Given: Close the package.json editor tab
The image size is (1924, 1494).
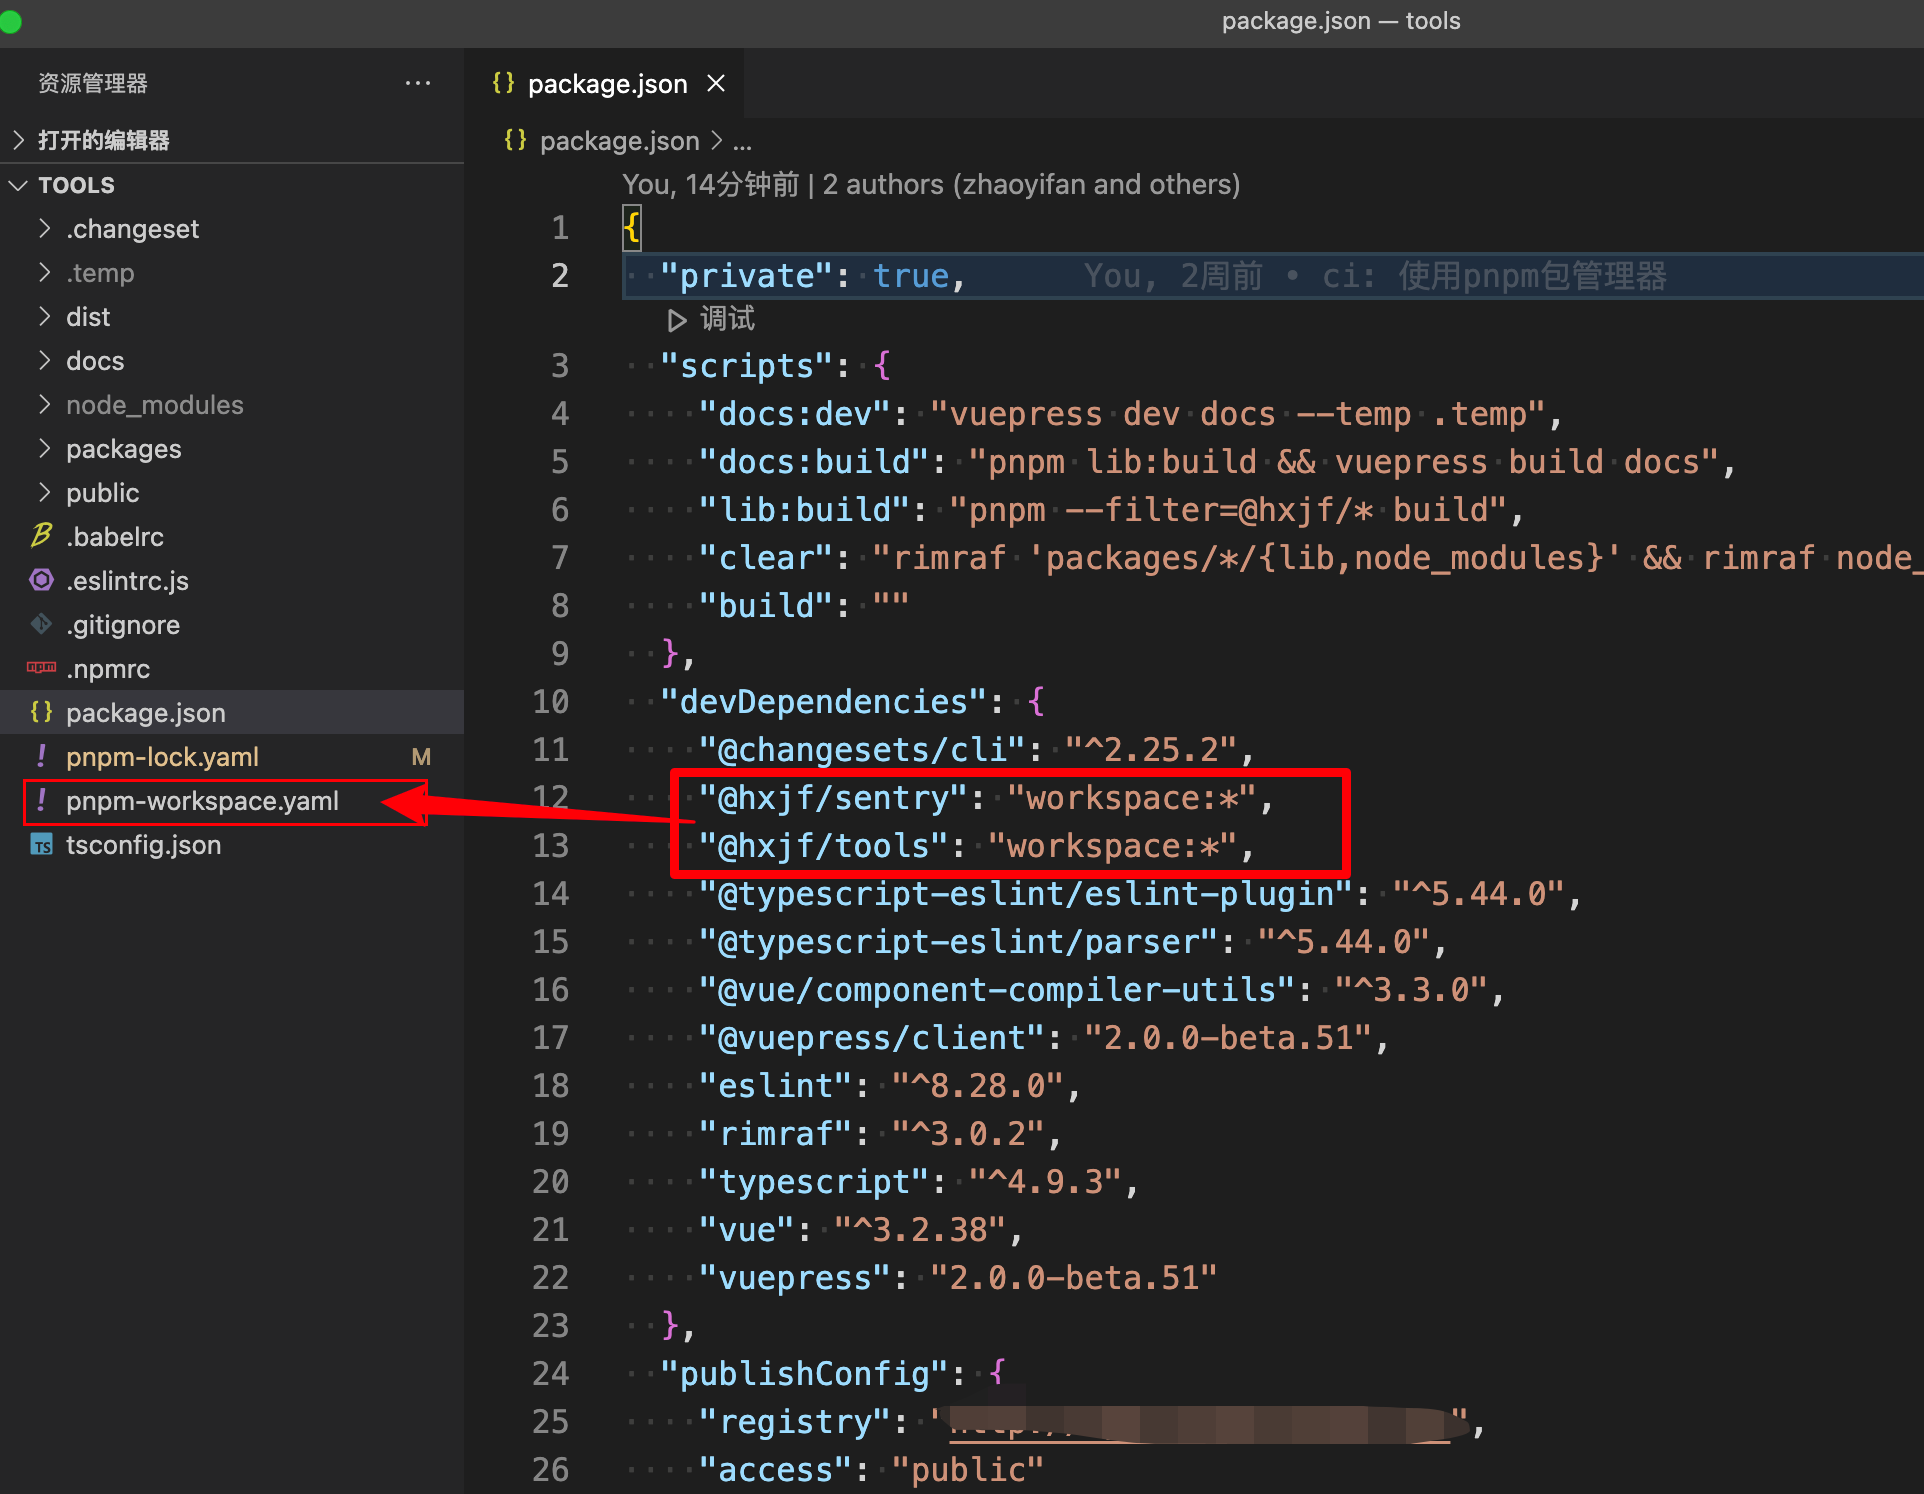Looking at the screenshot, I should pyautogui.click(x=716, y=84).
